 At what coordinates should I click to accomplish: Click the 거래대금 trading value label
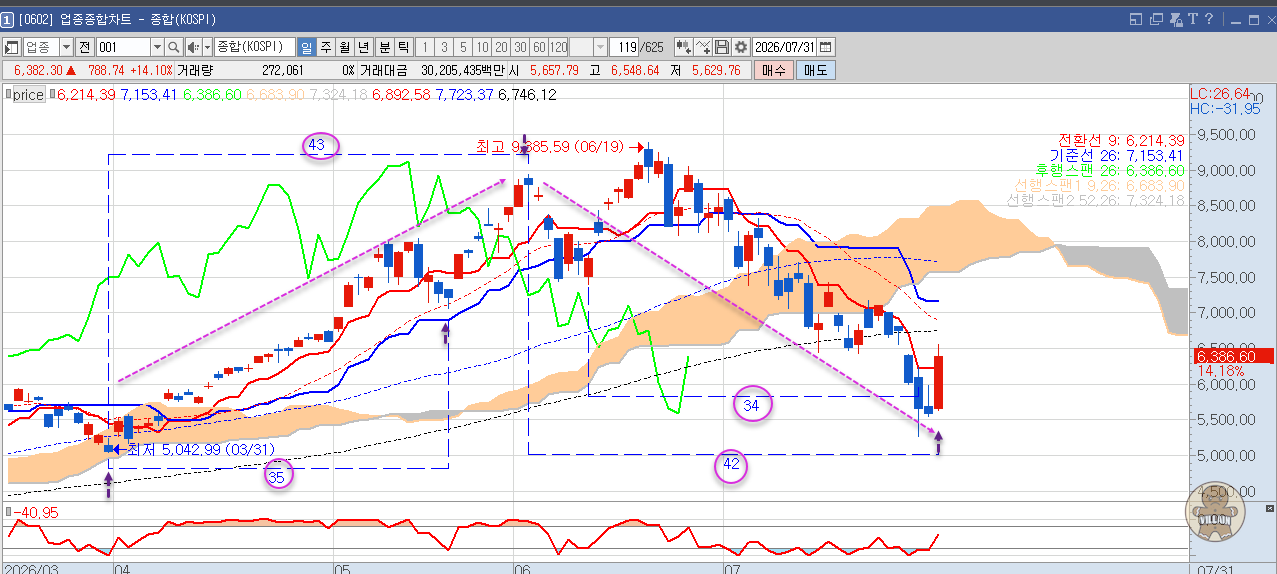[x=384, y=70]
